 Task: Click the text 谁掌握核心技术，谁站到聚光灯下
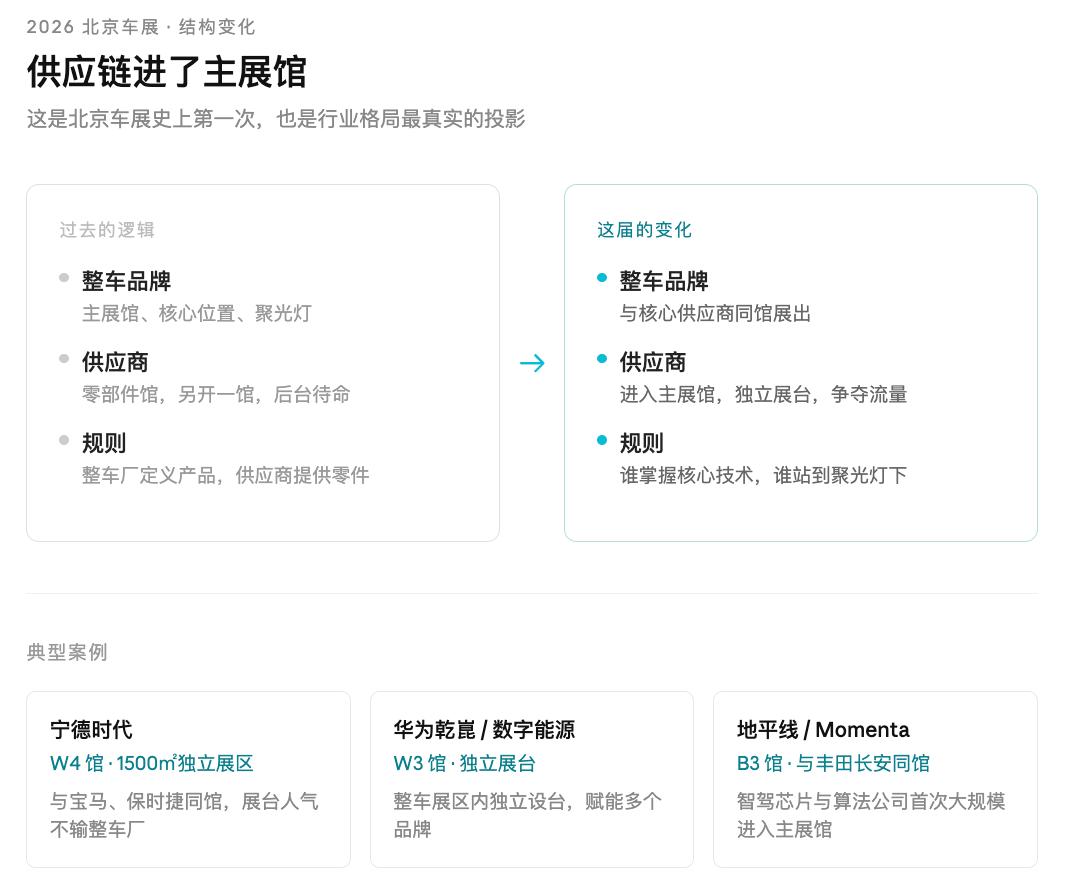point(764,475)
